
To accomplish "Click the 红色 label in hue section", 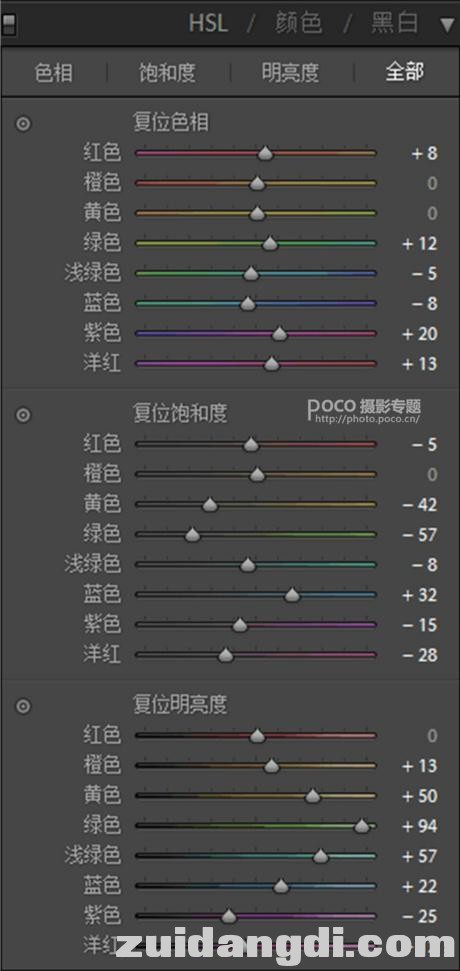I will [102, 152].
